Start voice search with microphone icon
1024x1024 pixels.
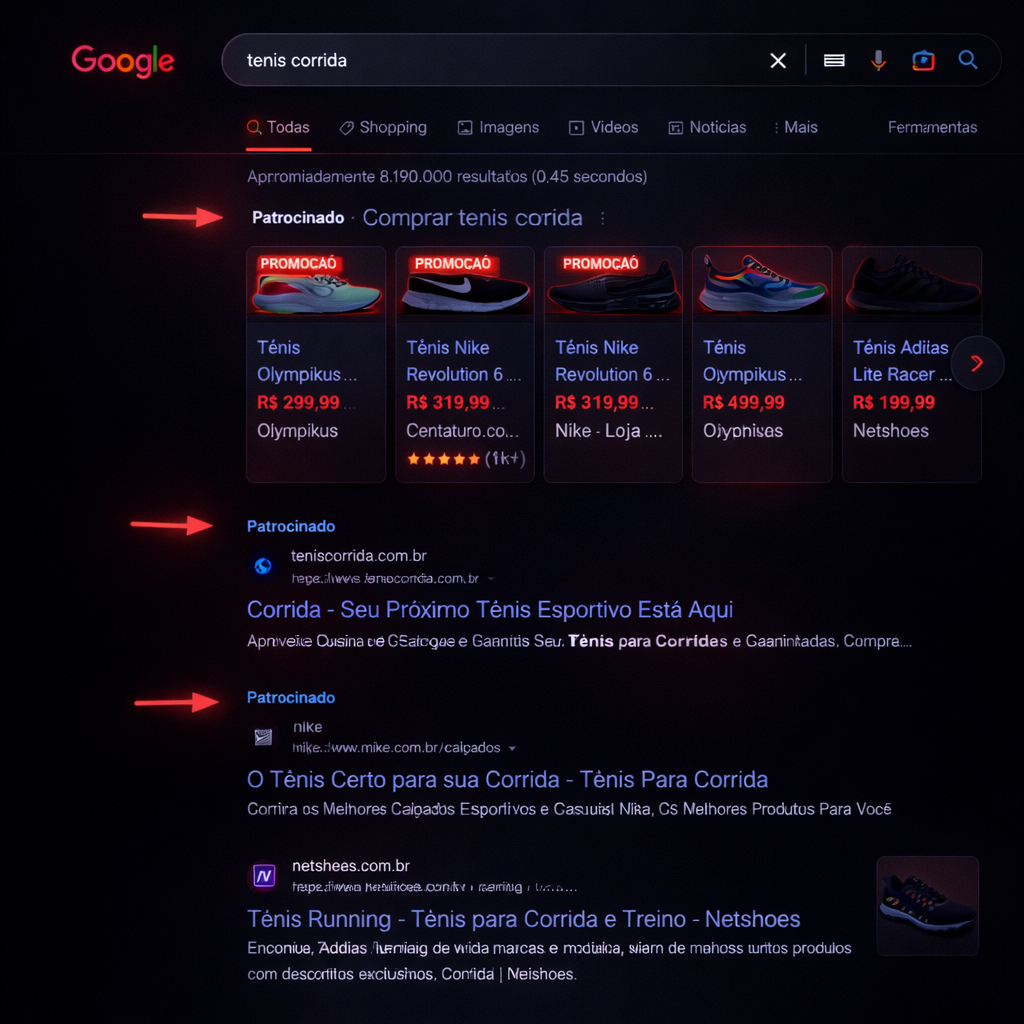pos(878,61)
